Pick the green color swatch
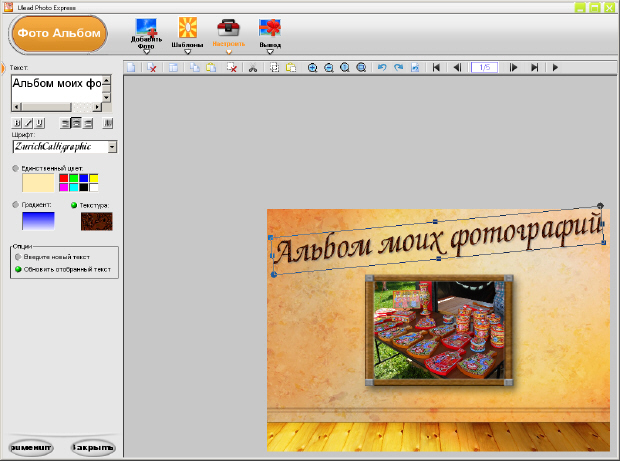The image size is (620, 461). click(74, 178)
